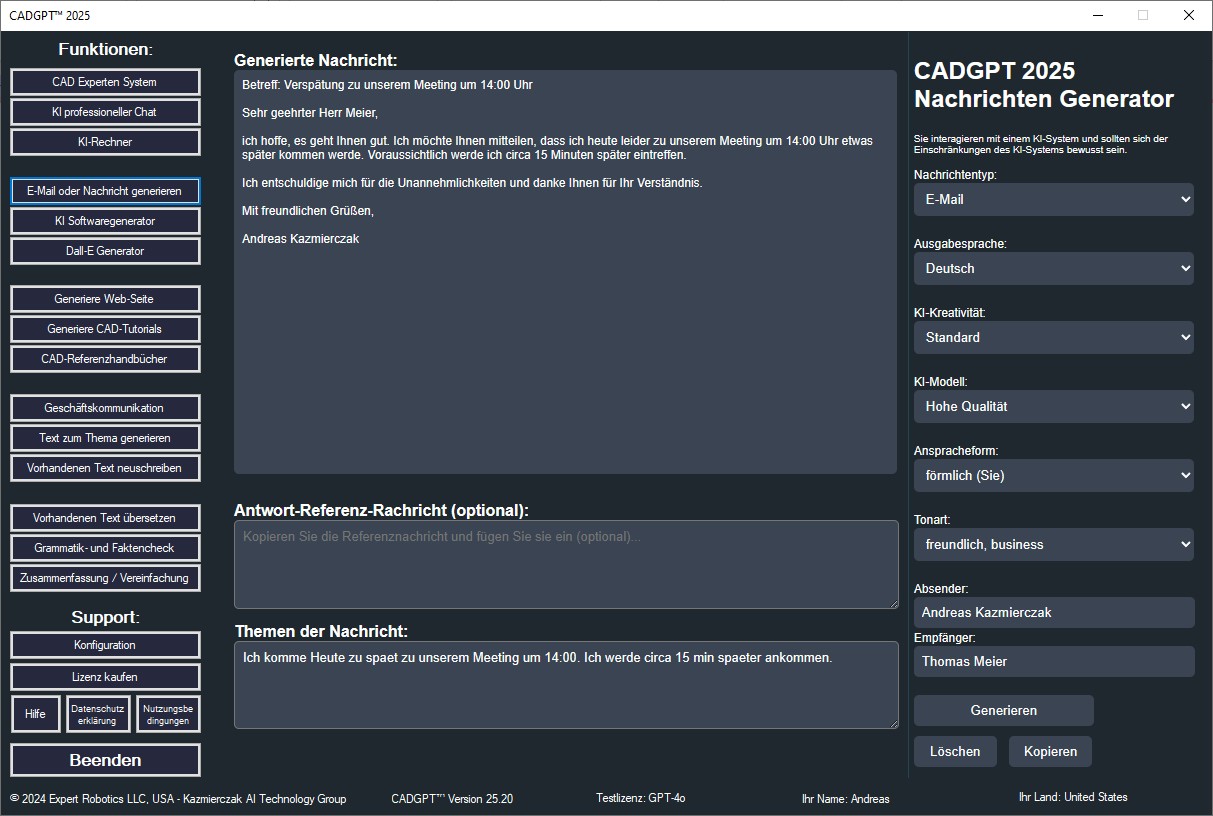Screen dimensions: 1213x816
Task: Expand the Nachrichtentyp dropdown
Action: click(x=1054, y=199)
